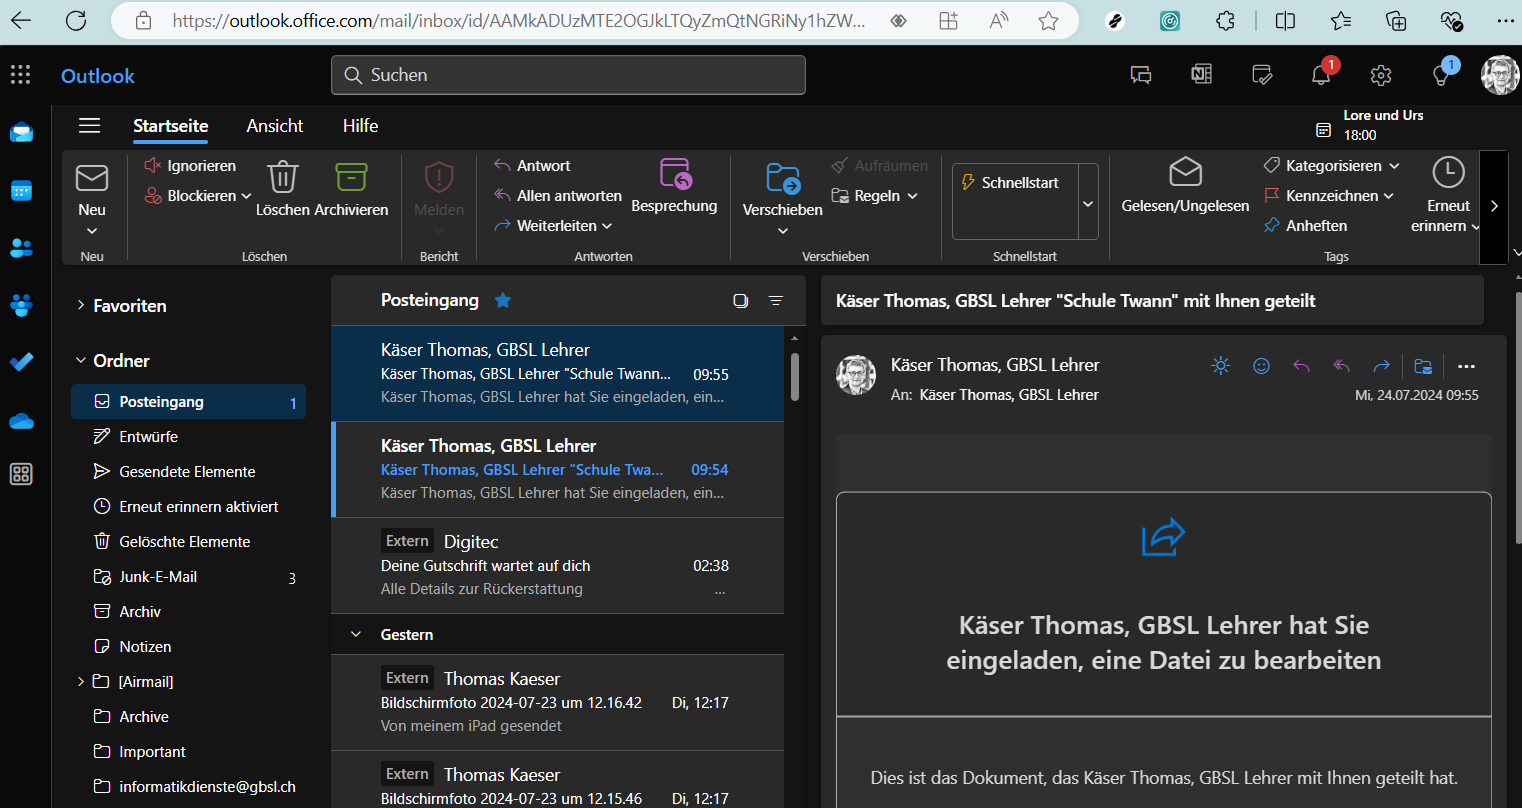1522x808 pixels.
Task: Click the forward arrow in reading pane
Action: click(x=1381, y=366)
